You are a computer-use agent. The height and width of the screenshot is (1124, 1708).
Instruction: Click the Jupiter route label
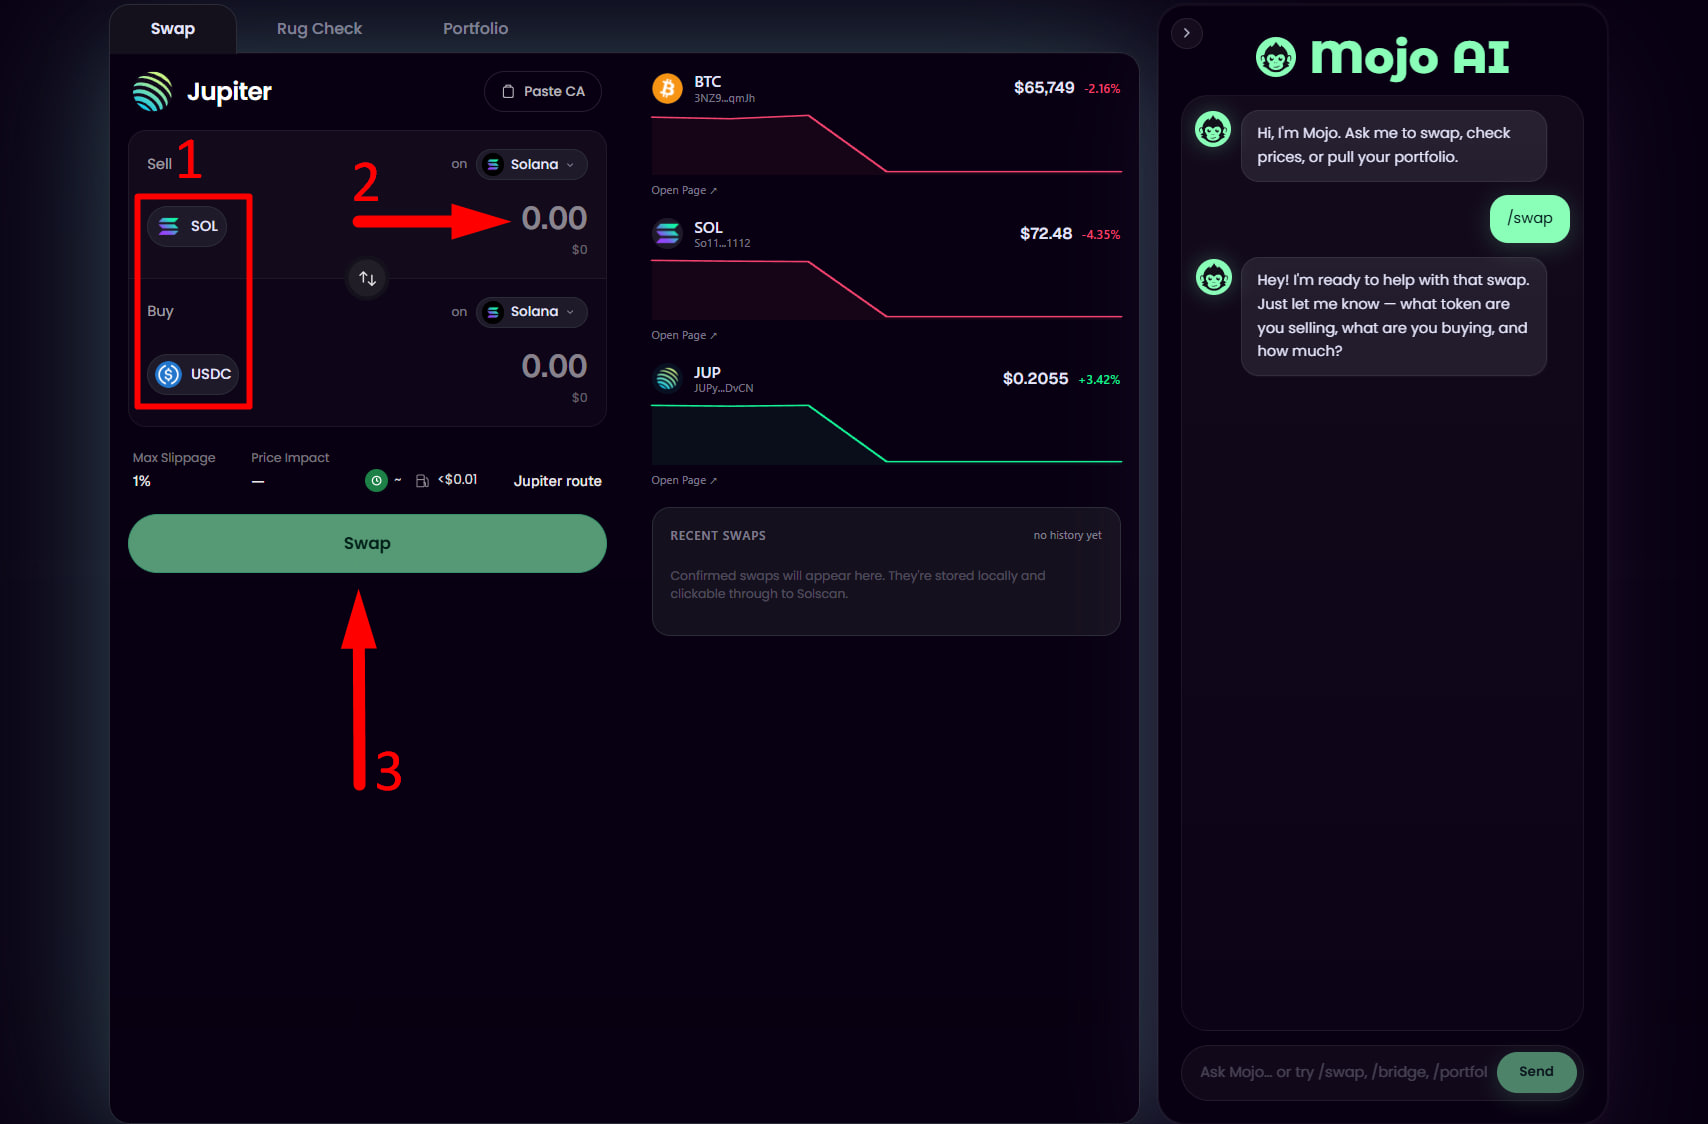[x=558, y=481]
